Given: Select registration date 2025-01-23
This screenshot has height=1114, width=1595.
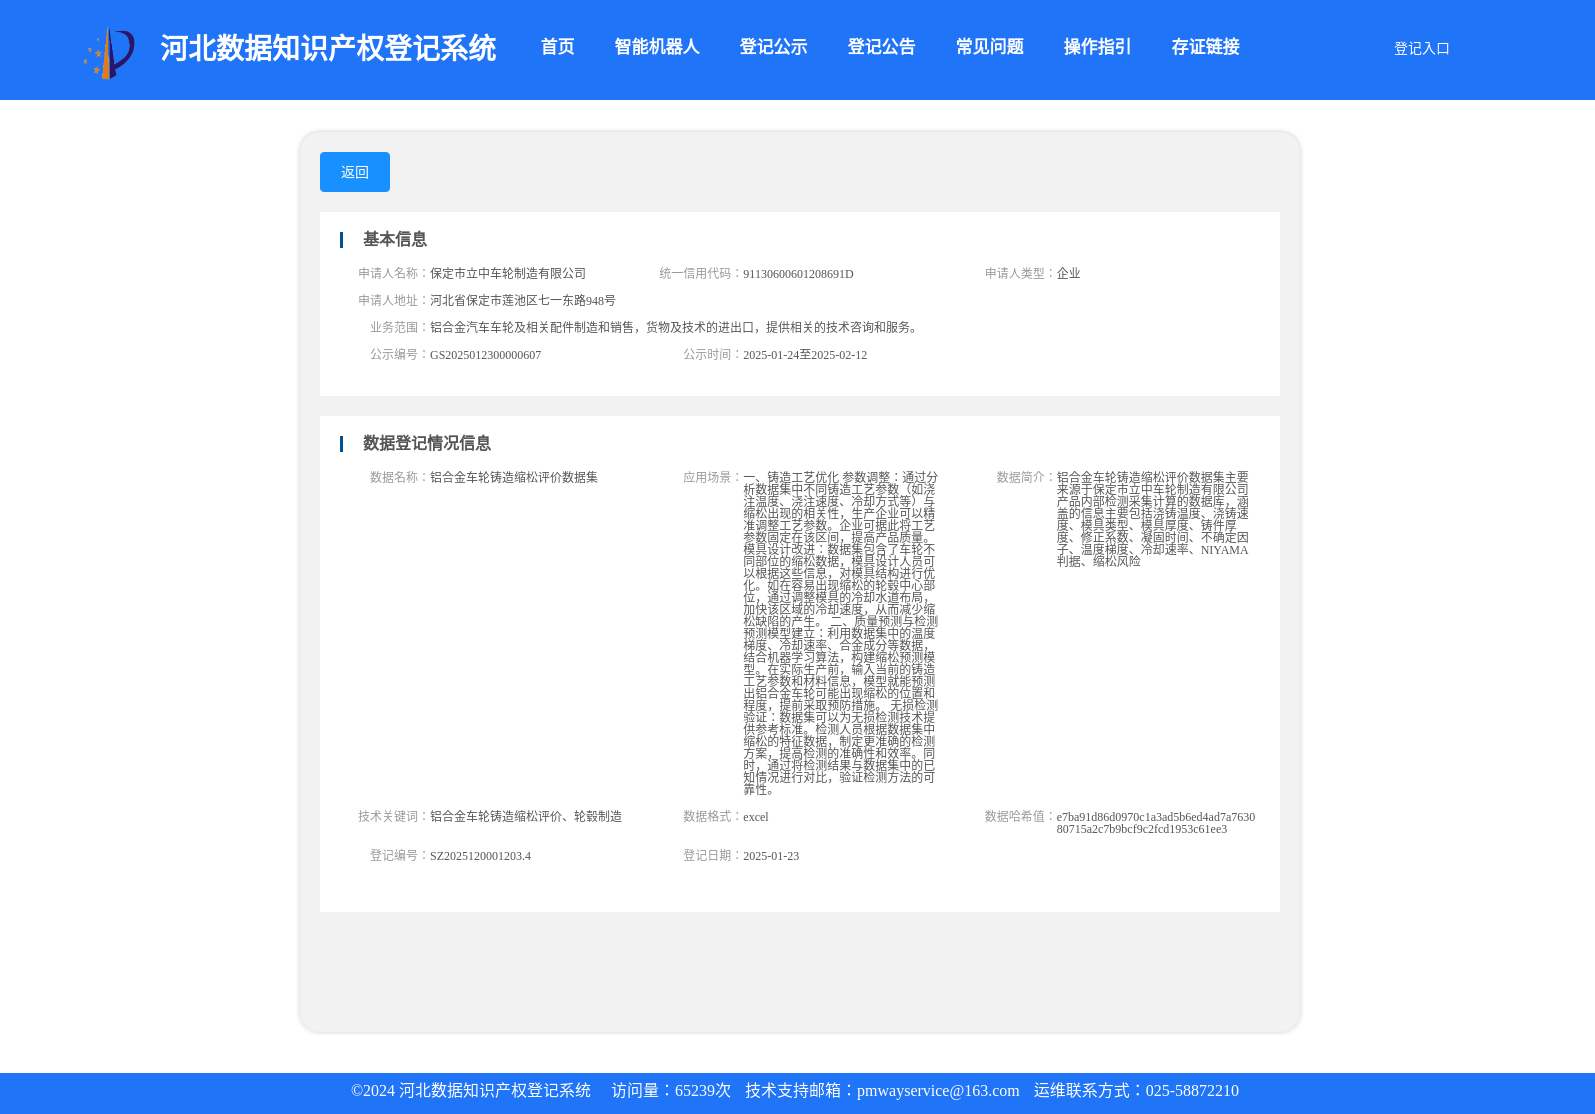Looking at the screenshot, I should click(x=771, y=856).
